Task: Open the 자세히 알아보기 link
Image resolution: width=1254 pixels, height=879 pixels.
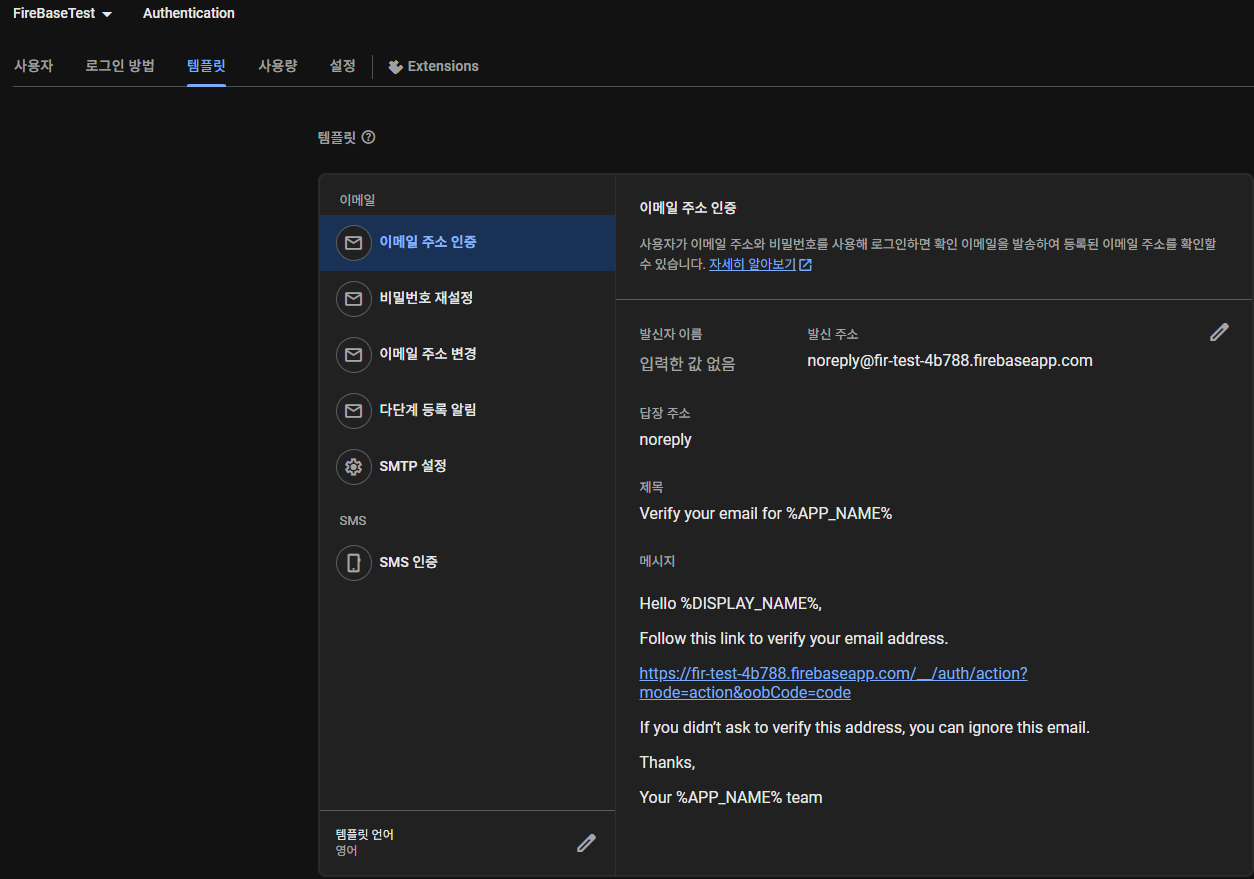Action: click(752, 265)
